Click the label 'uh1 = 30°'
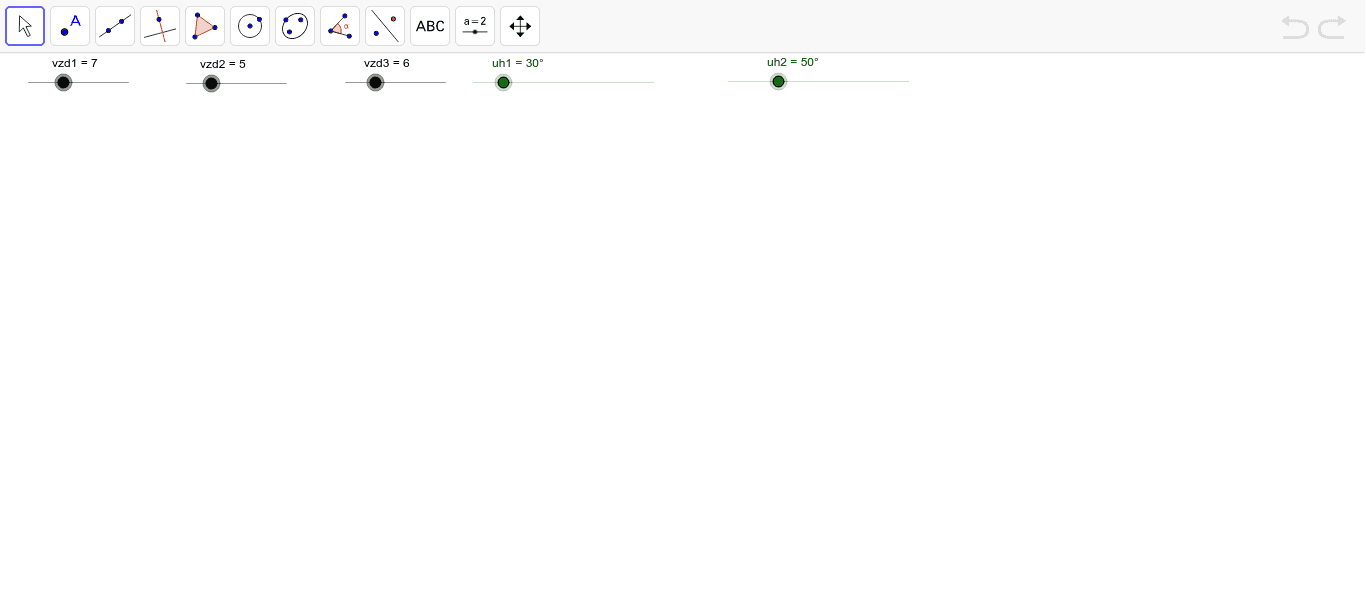This screenshot has width=1366, height=612. (518, 63)
